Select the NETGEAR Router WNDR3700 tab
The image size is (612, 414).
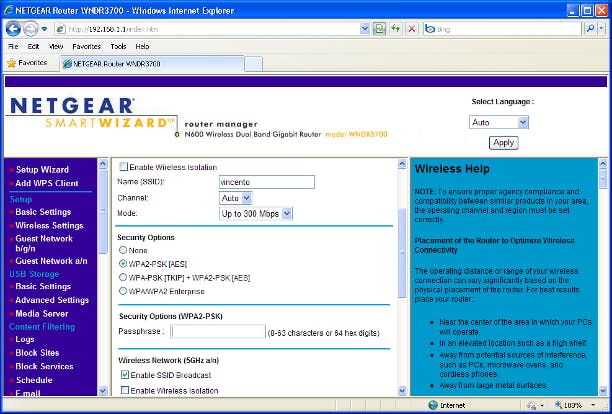(x=152, y=64)
